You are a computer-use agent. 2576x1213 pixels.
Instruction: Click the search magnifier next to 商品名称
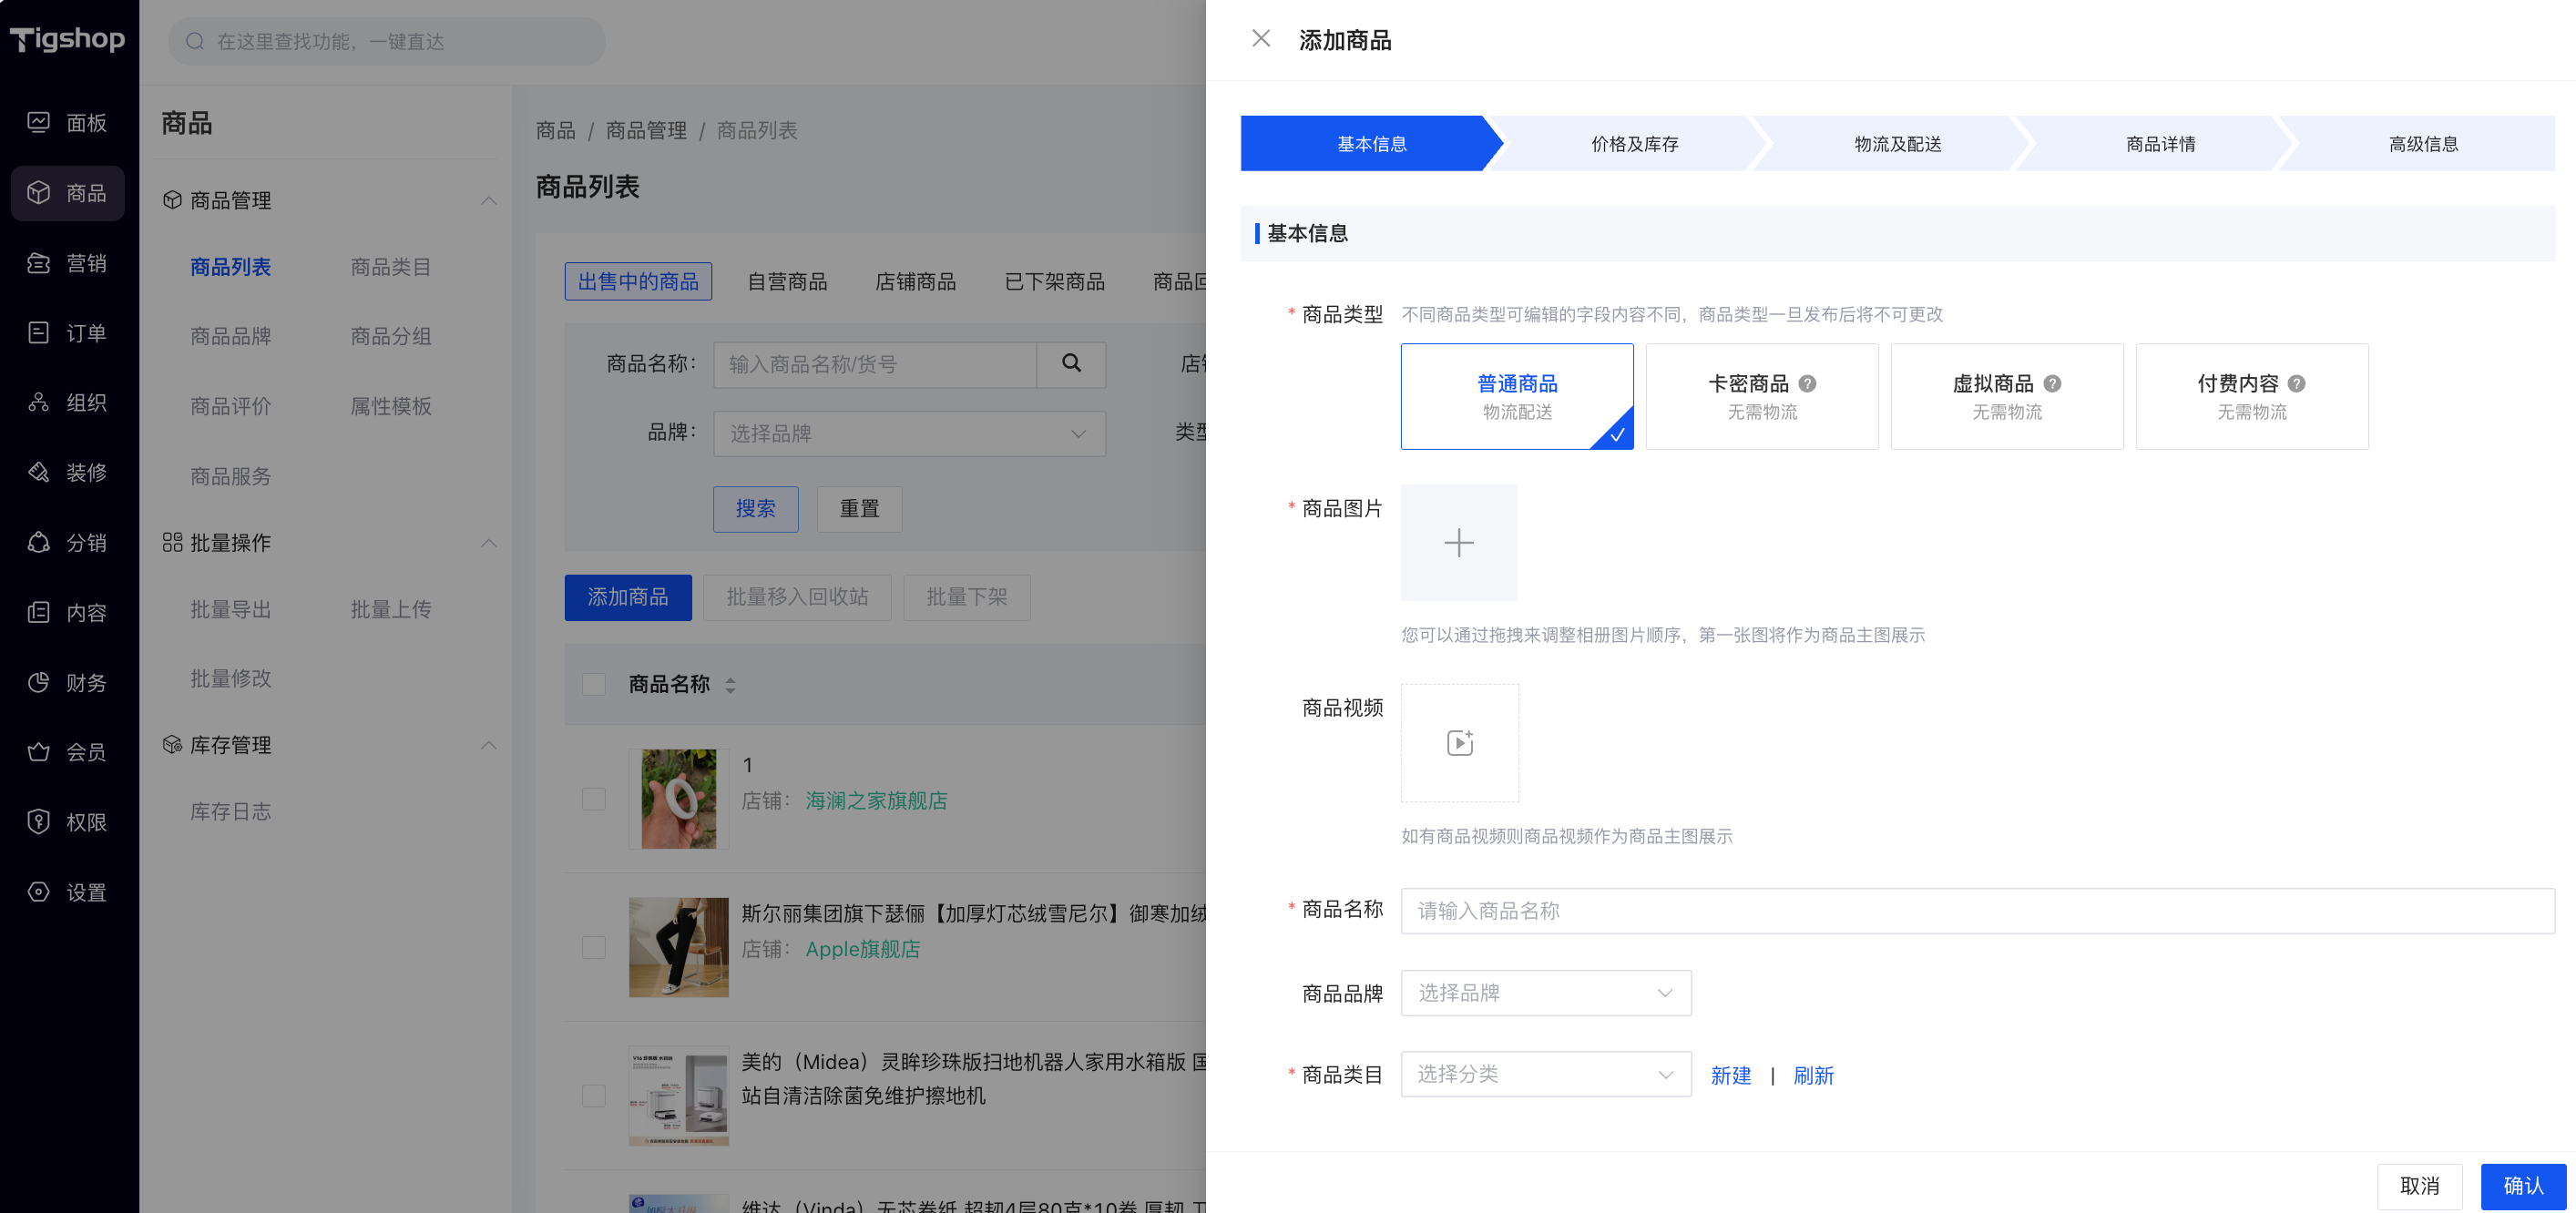(x=1071, y=364)
